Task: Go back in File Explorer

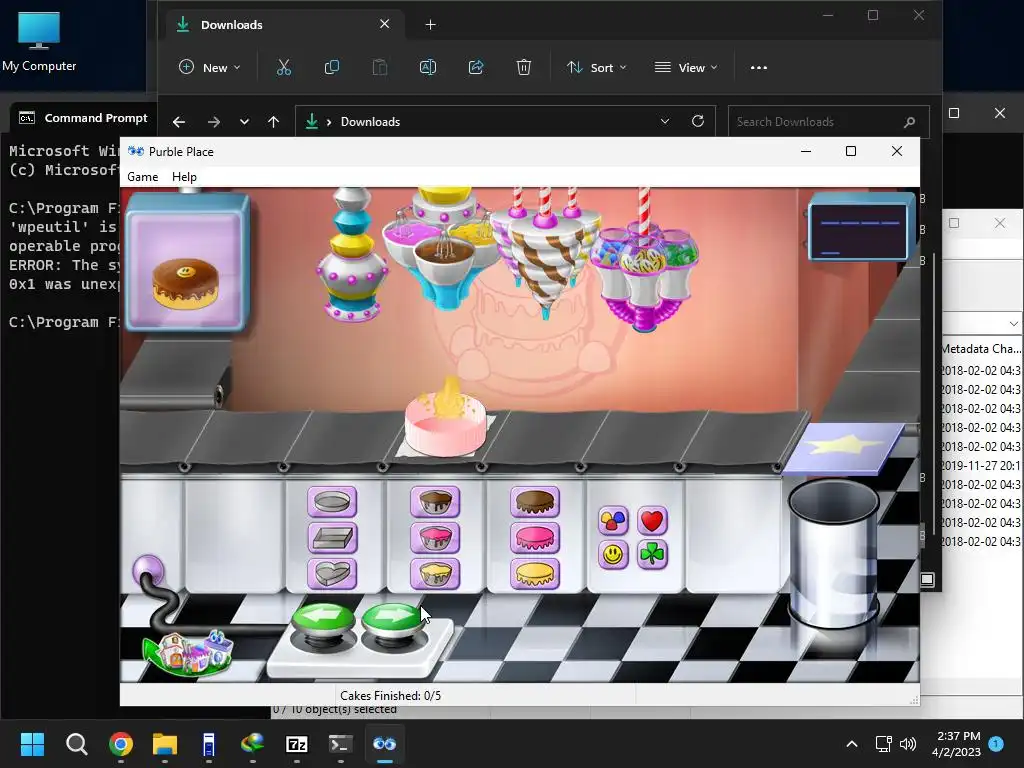Action: coord(178,121)
